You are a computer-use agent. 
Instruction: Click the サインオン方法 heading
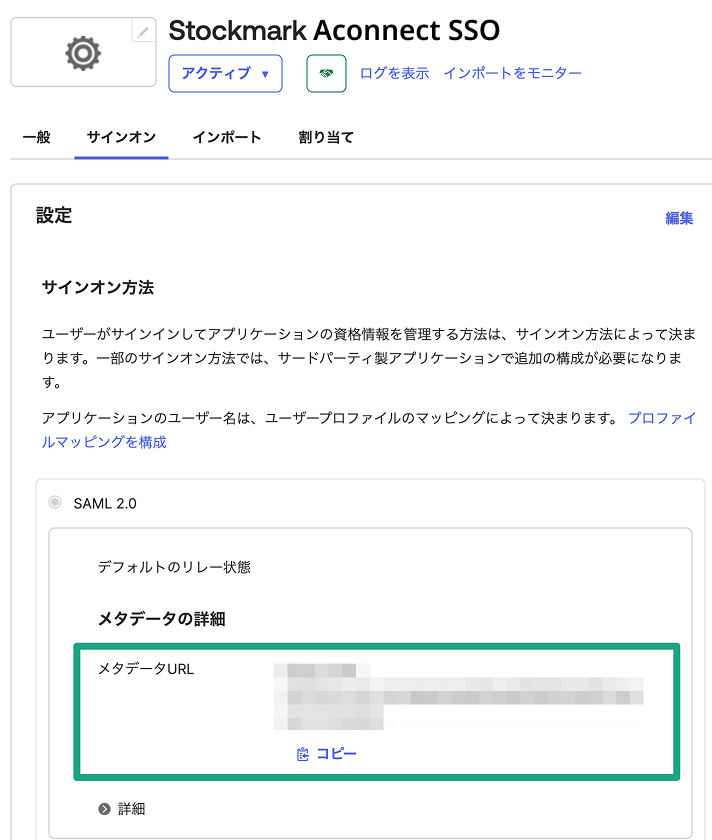(98, 288)
